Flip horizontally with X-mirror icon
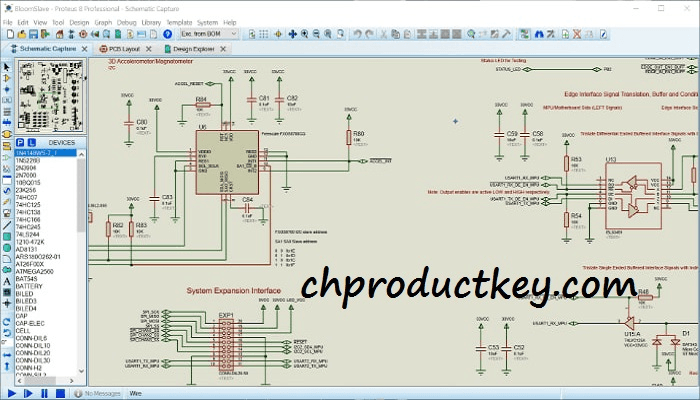Screen dimensions: 700x400 click(7, 355)
